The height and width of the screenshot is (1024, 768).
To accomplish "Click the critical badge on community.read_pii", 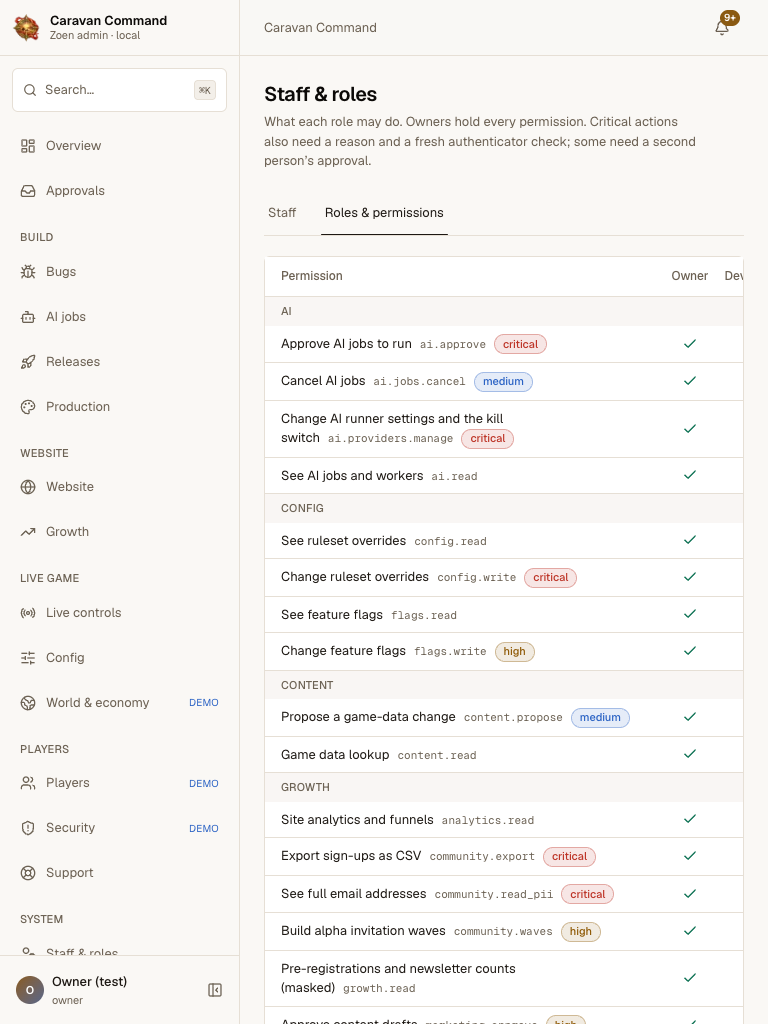I will 588,894.
